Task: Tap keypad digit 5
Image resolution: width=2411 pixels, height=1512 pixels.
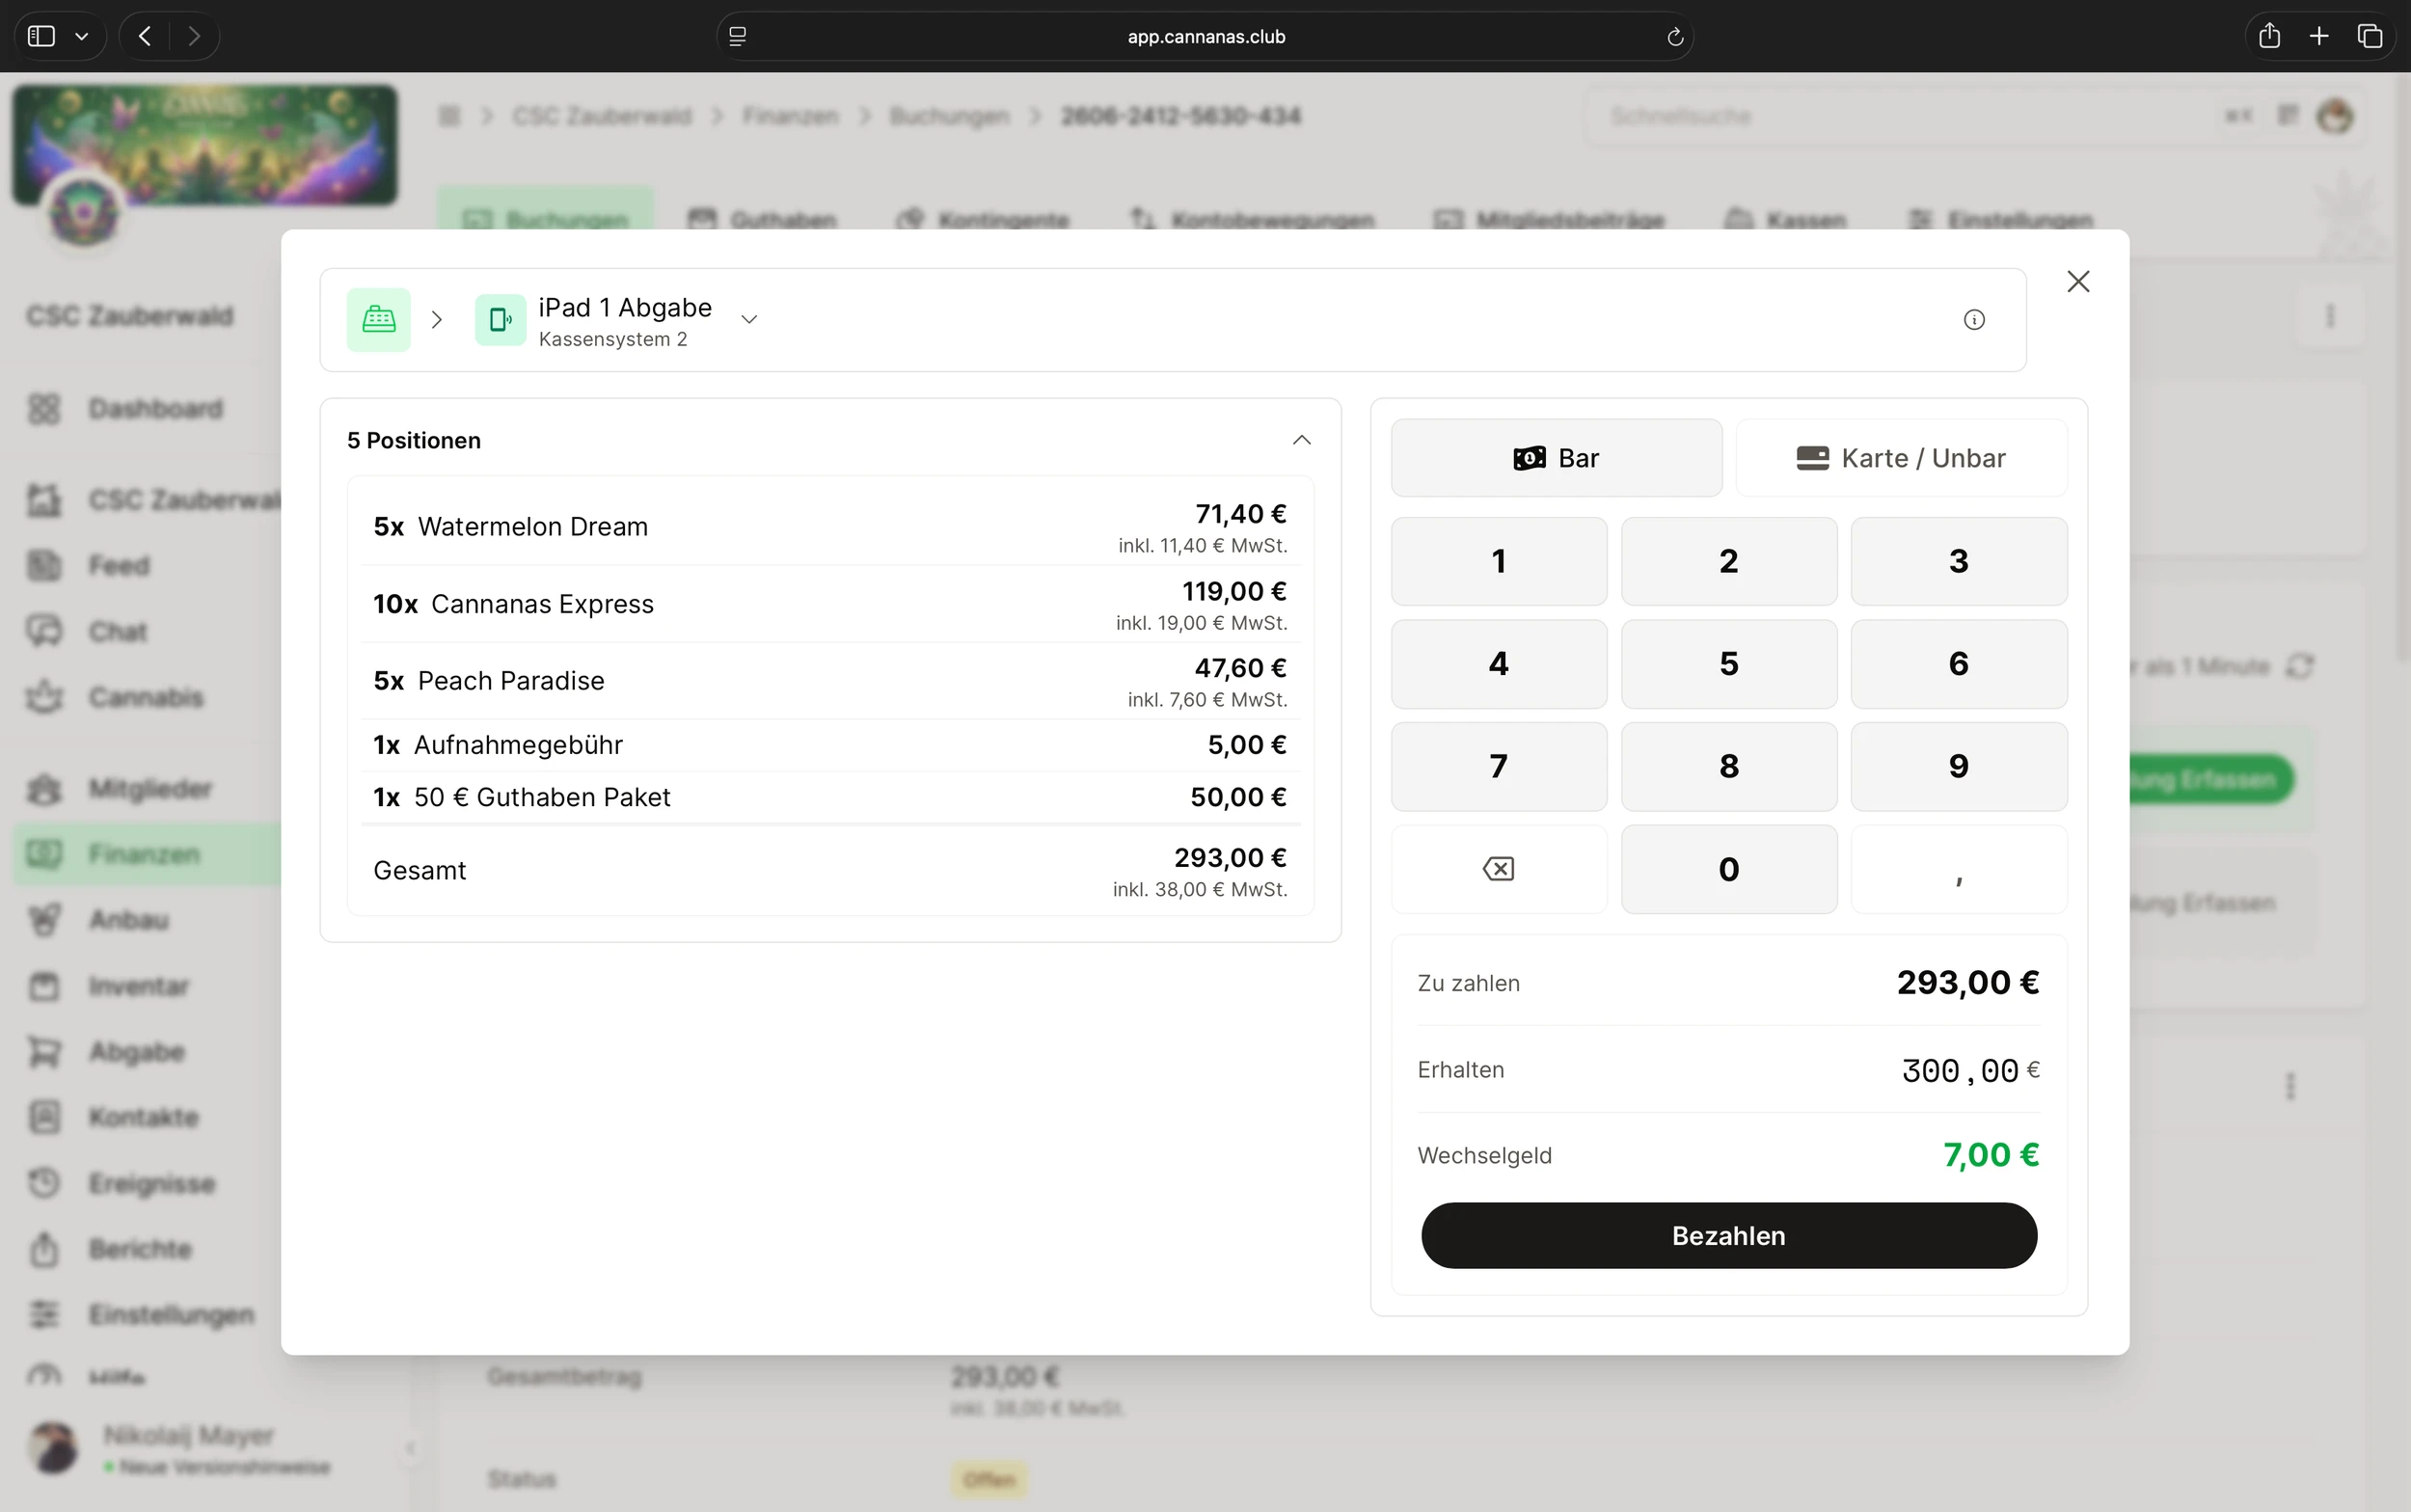Action: pos(1728,664)
